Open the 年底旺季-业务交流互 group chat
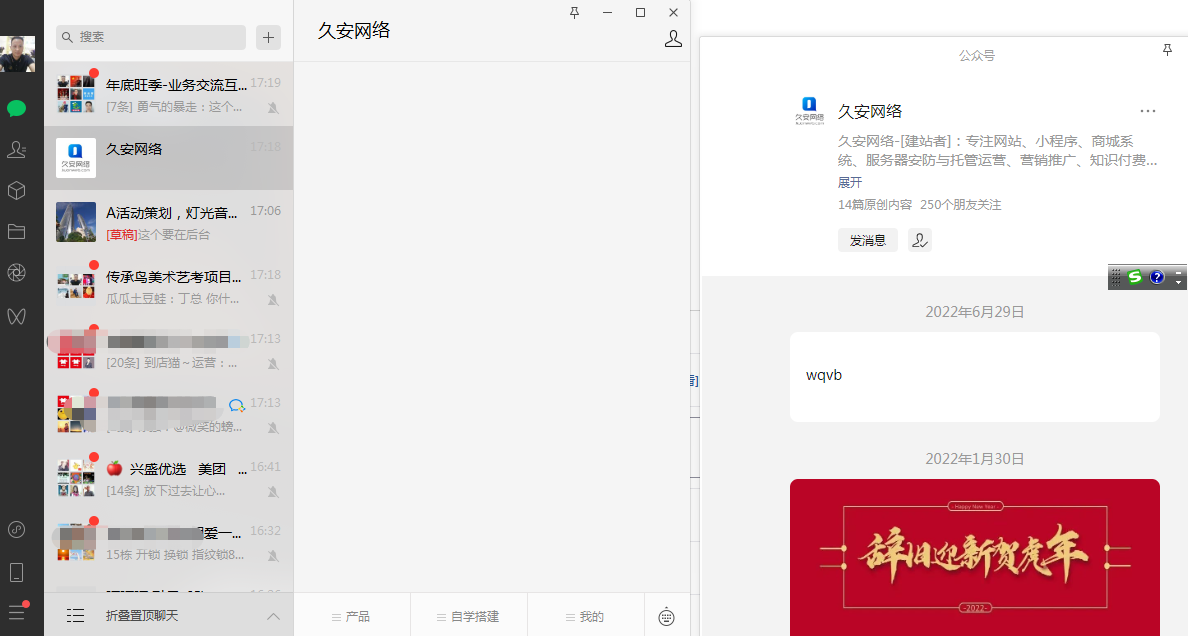The width and height of the screenshot is (1188, 636). 168,94
